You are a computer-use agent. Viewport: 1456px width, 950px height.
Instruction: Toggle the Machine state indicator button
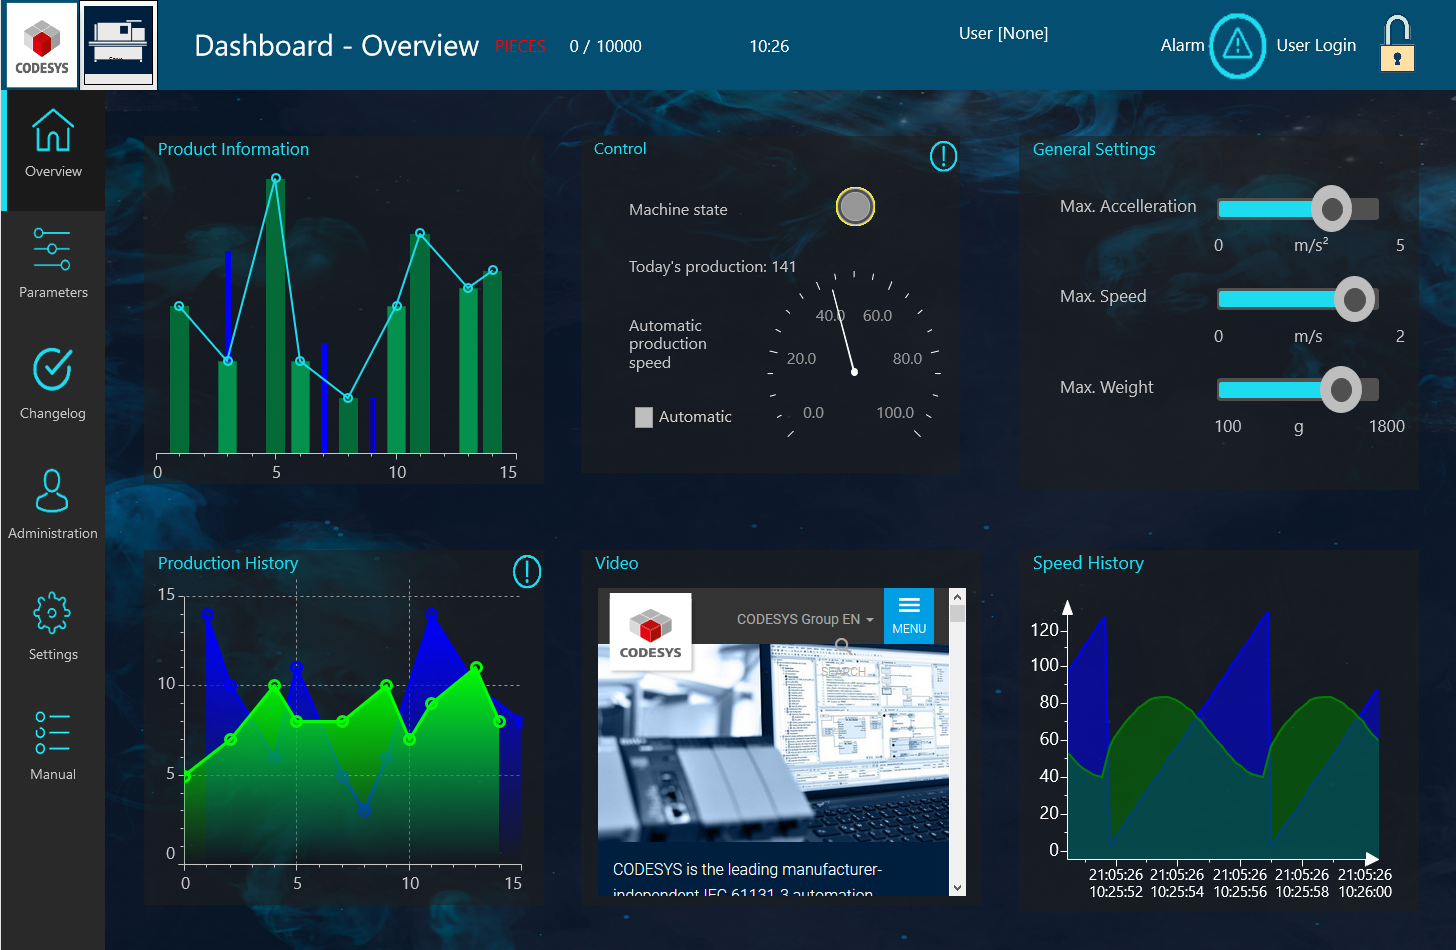855,207
